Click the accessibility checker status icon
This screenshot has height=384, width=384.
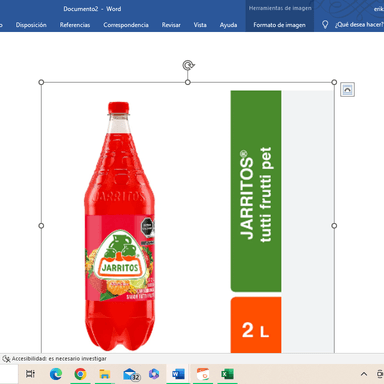[6, 359]
